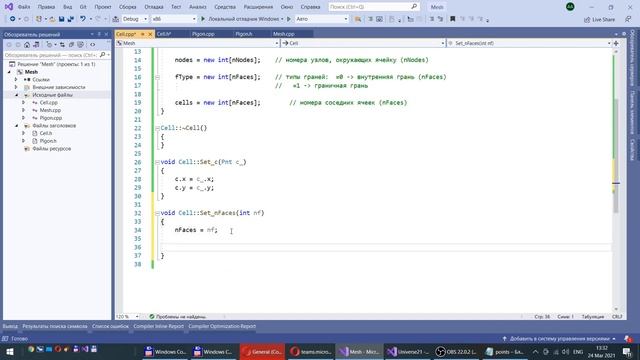Click the search magnifier in top search box
Image resolution: width=640 pixels, height=360 pixels.
click(414, 7)
